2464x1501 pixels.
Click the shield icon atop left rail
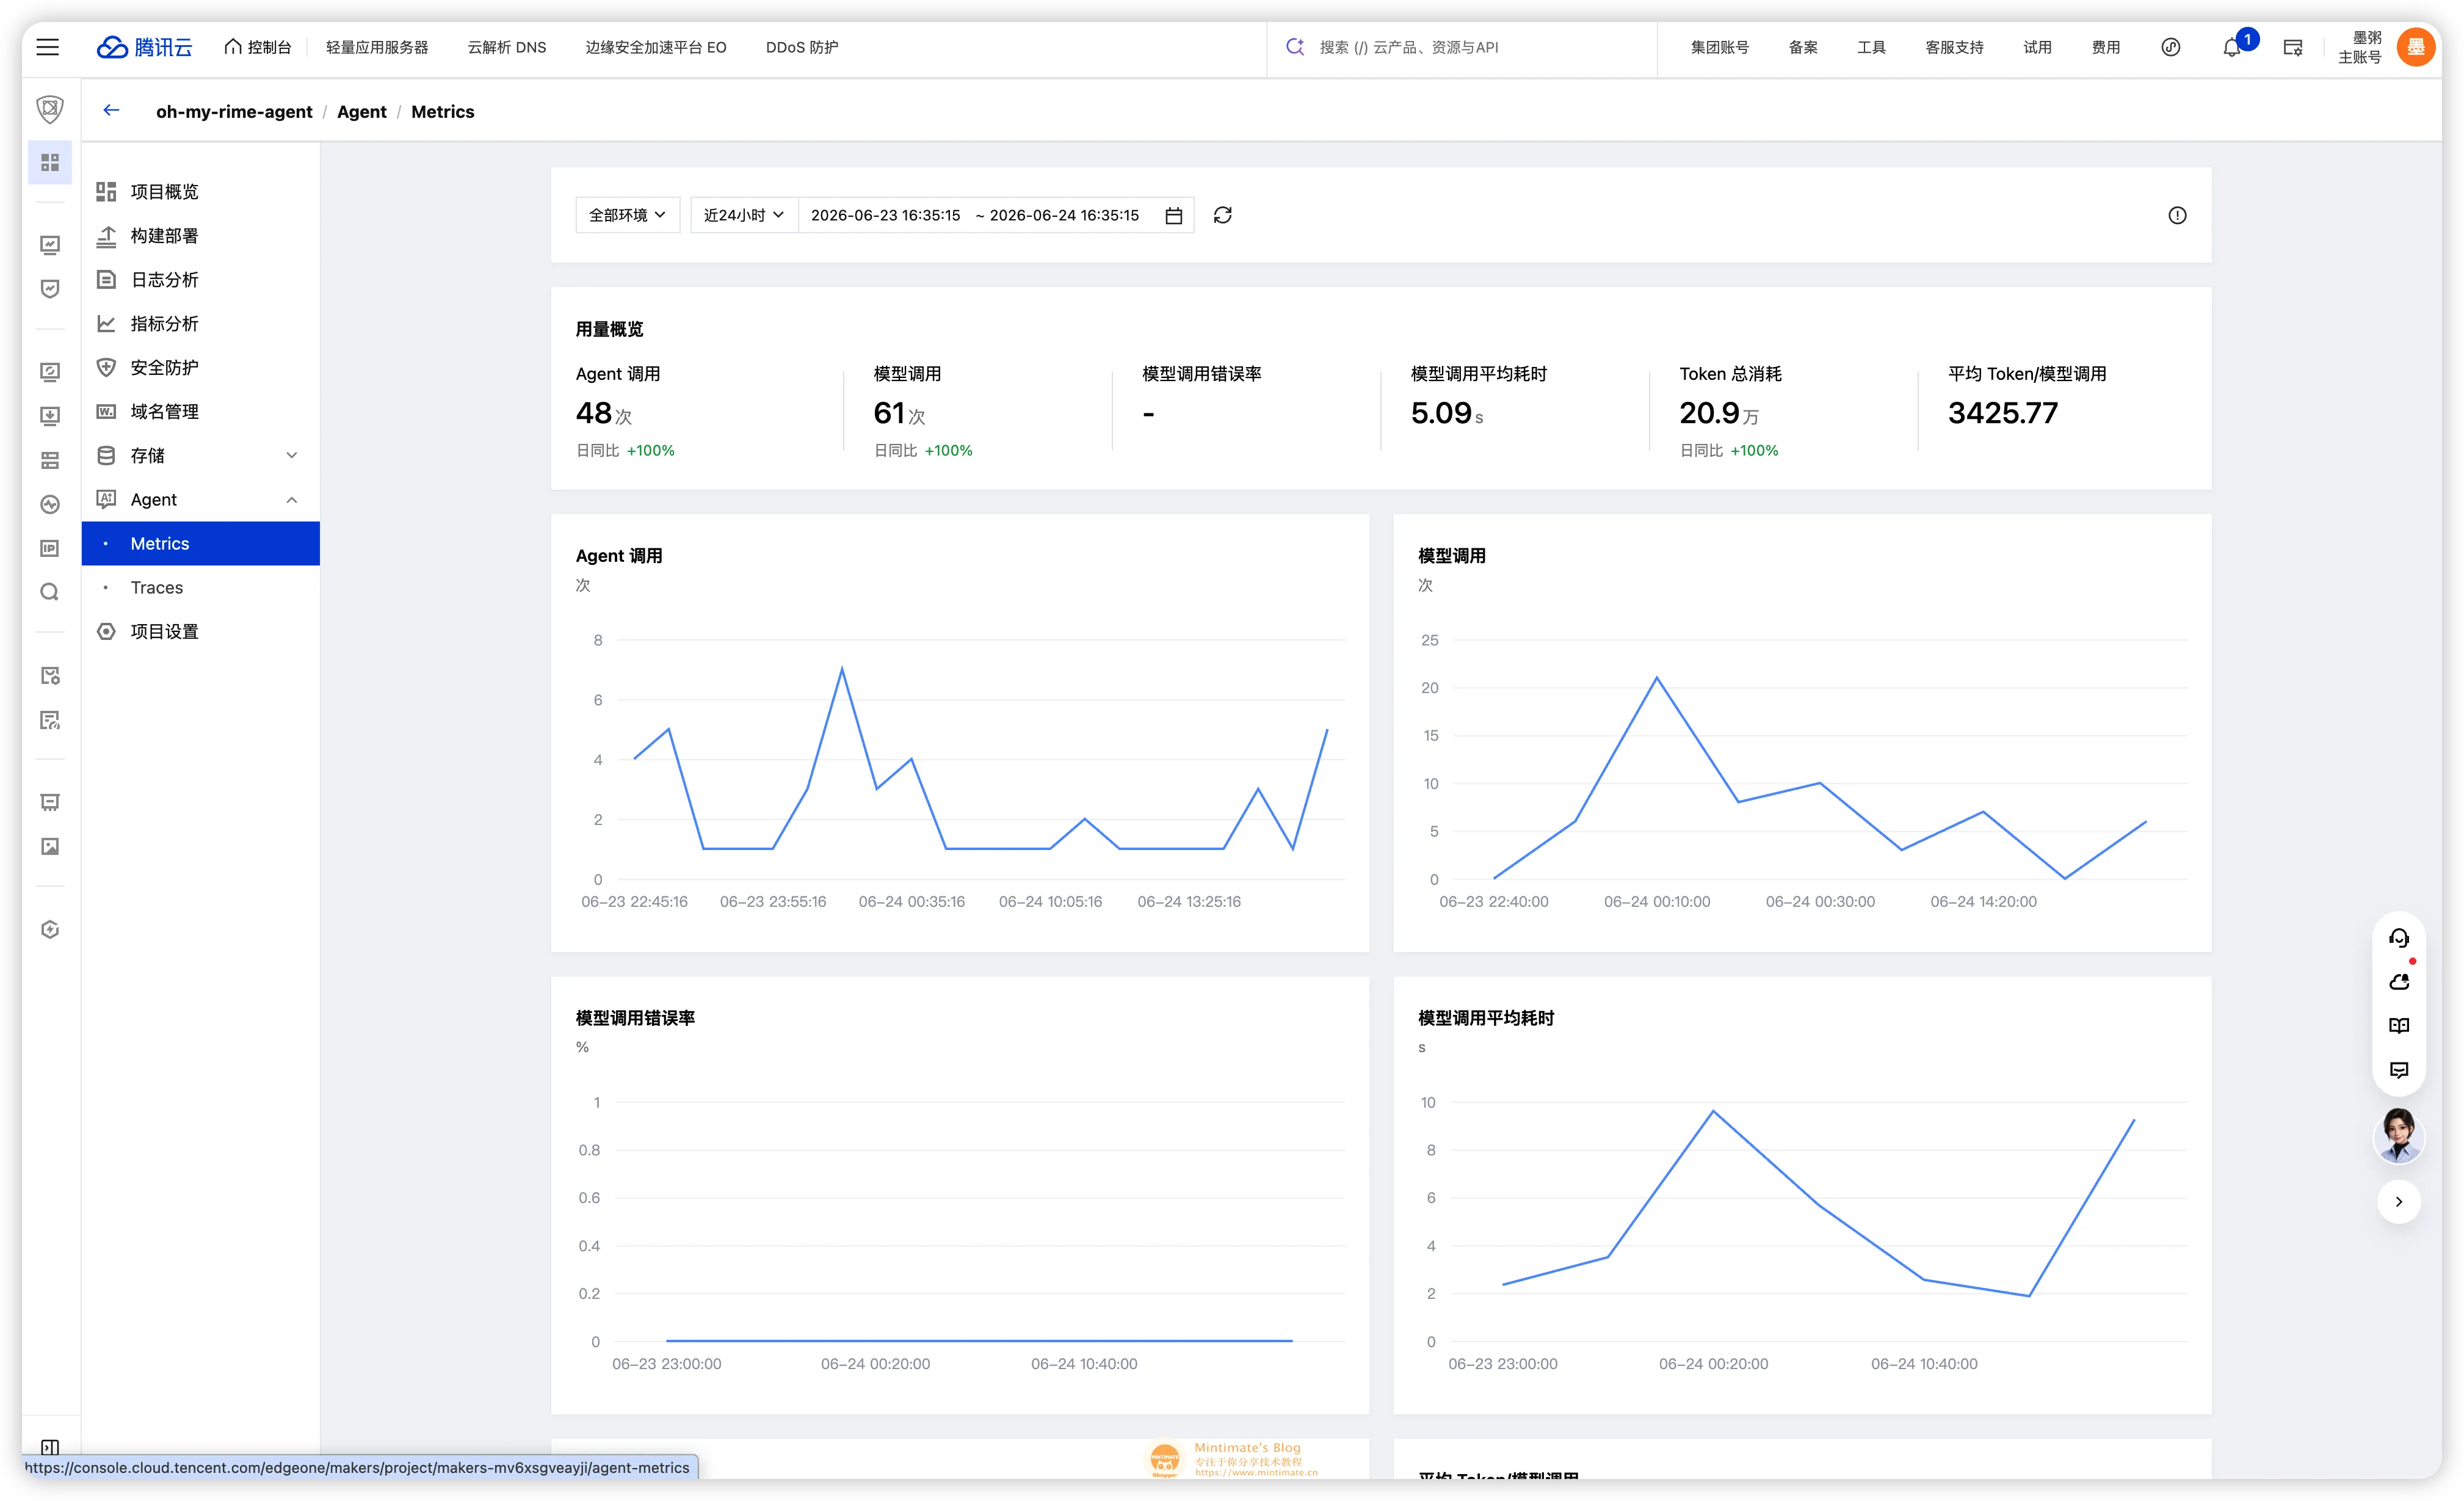pyautogui.click(x=50, y=108)
